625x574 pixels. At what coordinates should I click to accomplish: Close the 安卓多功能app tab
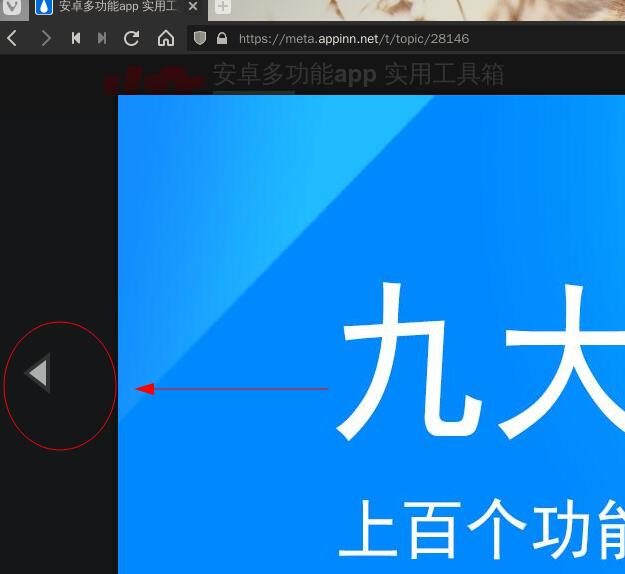(x=193, y=7)
